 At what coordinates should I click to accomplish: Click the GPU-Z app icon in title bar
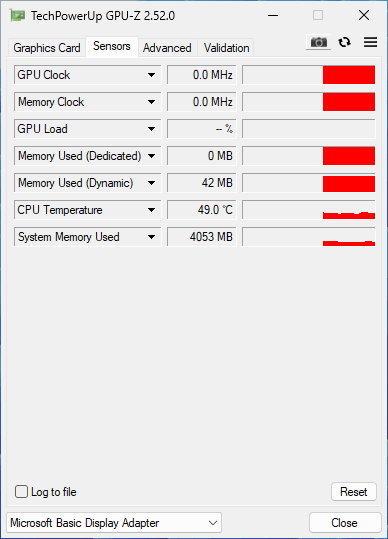(18, 15)
